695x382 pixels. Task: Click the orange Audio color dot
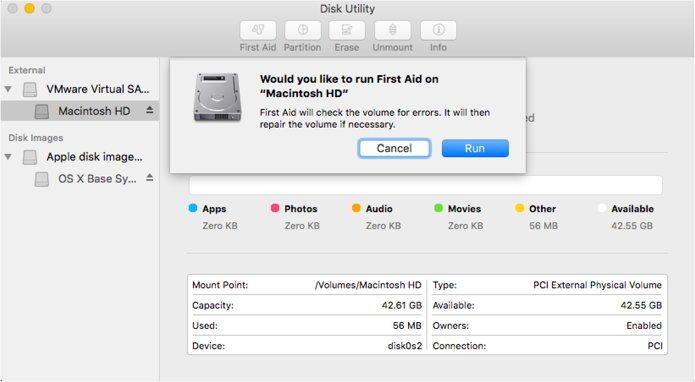coord(356,208)
